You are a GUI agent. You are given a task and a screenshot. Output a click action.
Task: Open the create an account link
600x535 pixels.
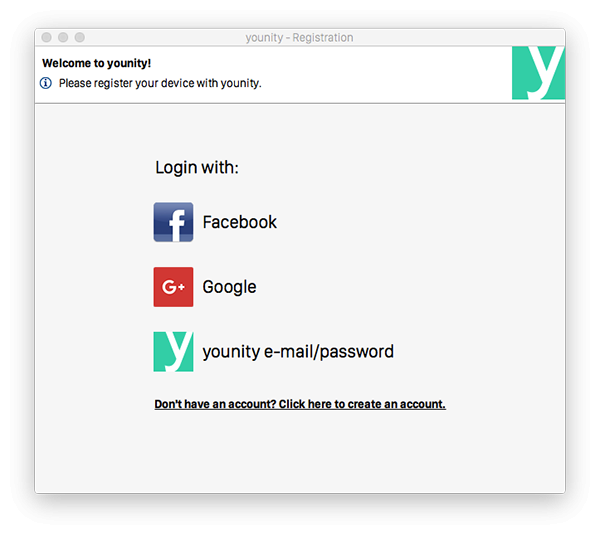[300, 404]
